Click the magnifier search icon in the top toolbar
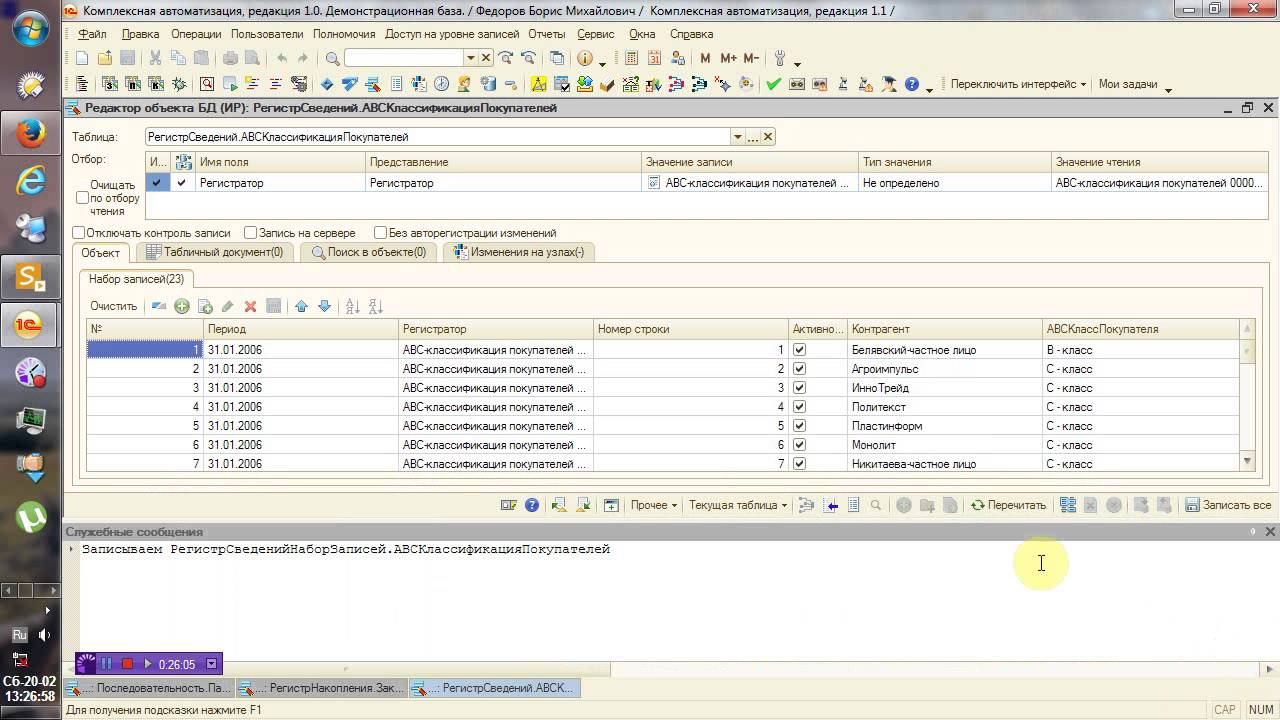This screenshot has height=720, width=1280. 333,59
